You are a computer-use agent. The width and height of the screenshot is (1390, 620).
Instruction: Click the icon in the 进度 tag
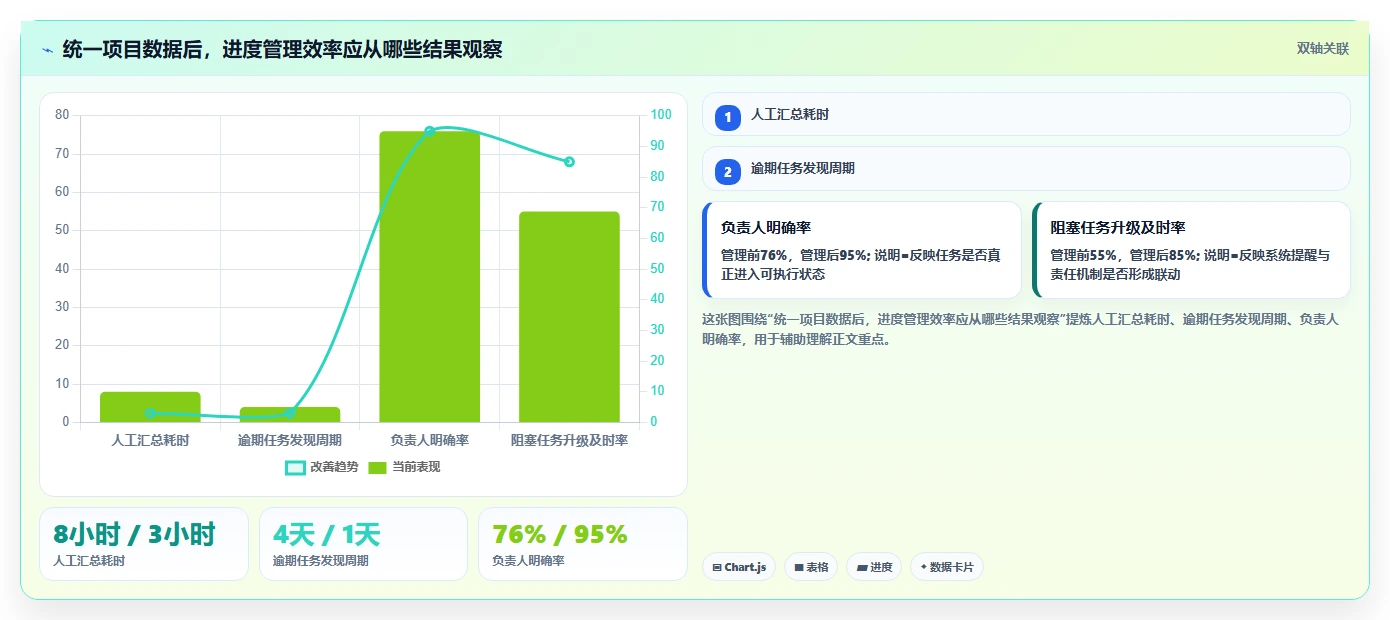[x=862, y=567]
